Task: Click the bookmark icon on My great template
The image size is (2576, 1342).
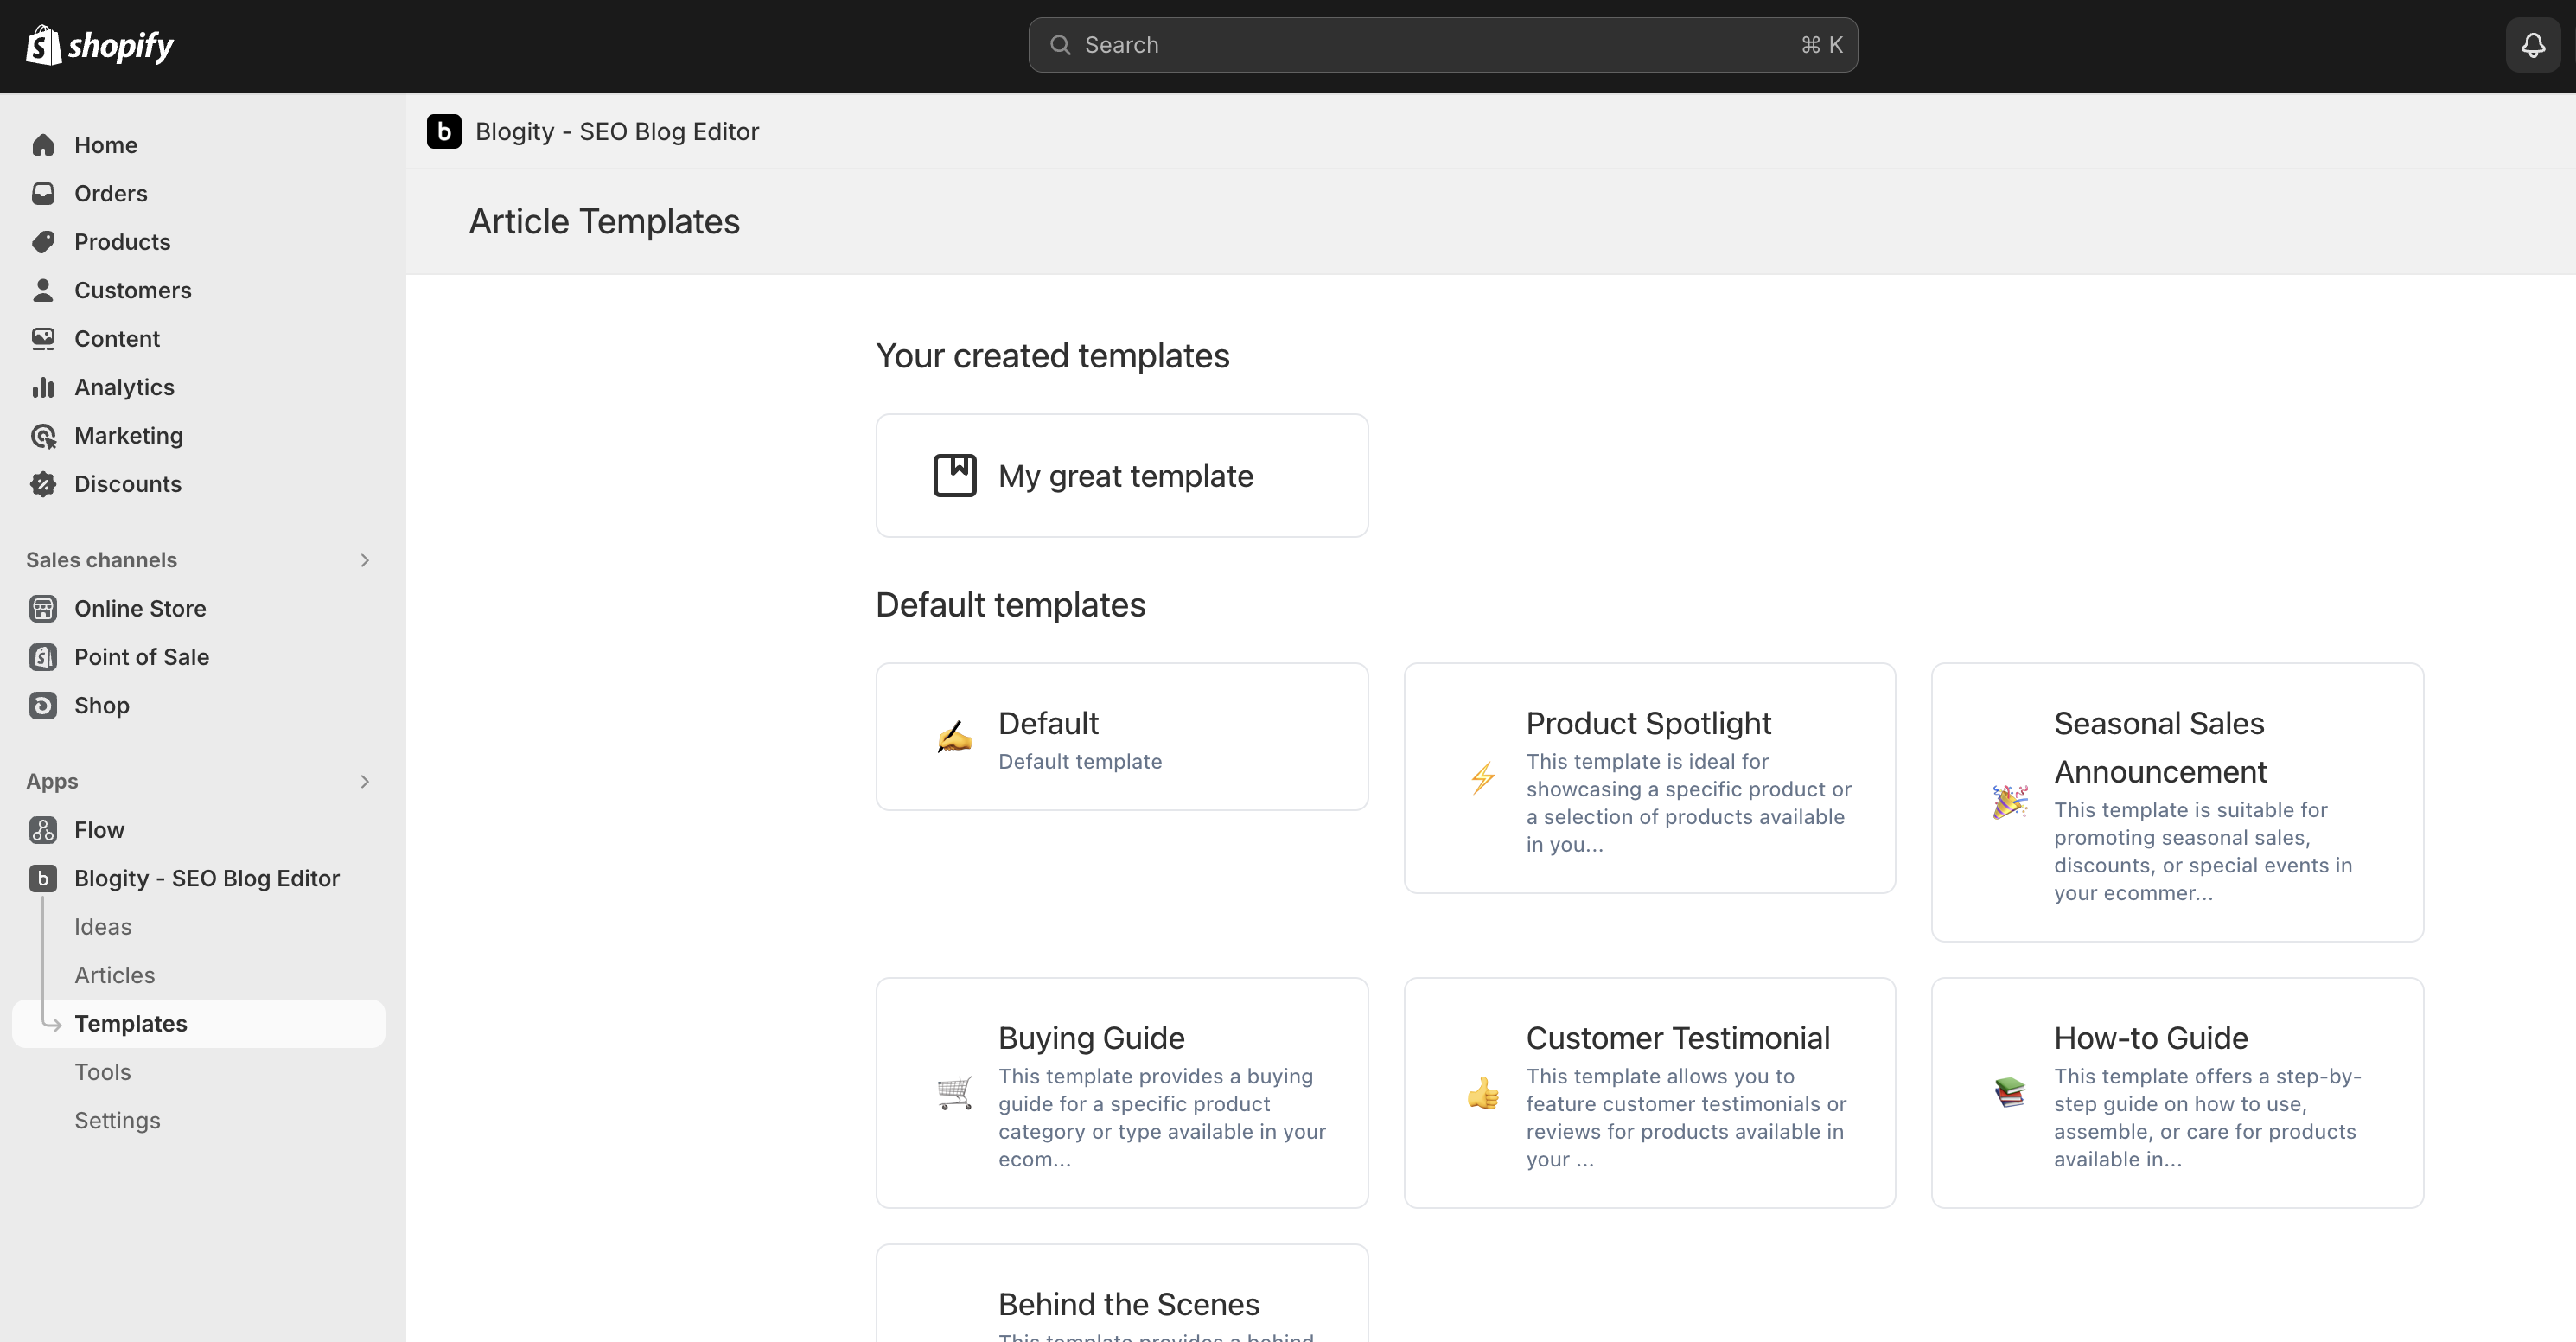Action: pyautogui.click(x=955, y=475)
